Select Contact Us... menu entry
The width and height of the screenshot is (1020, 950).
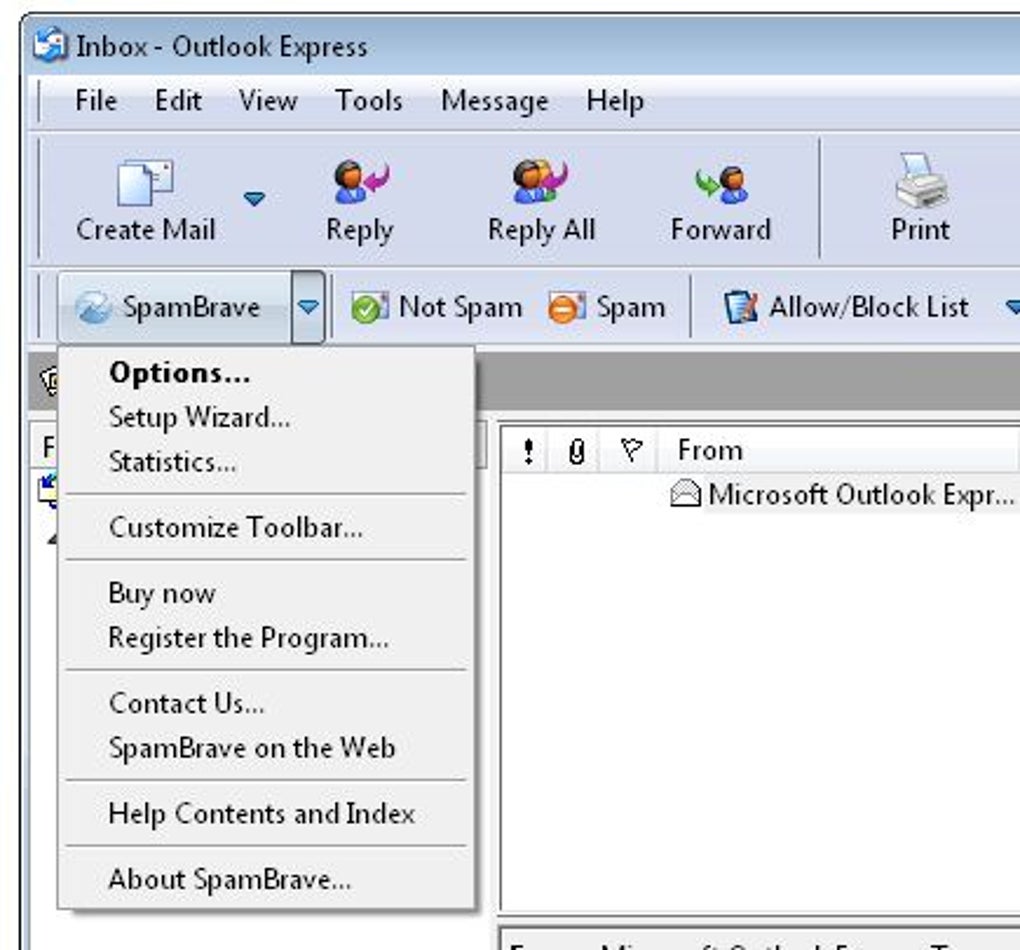coord(267,703)
